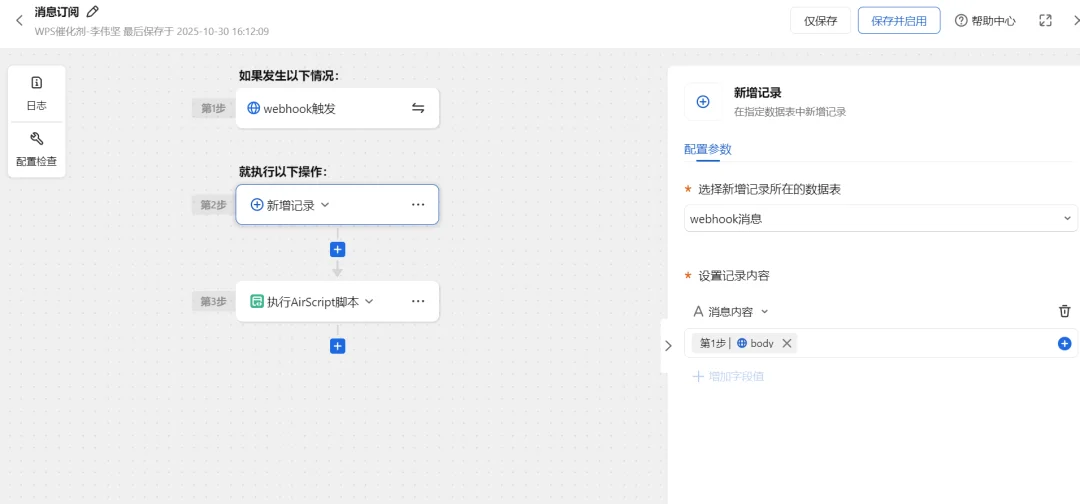This screenshot has width=1080, height=504.
Task: Click the 保存并启用 button
Action: (x=899, y=21)
